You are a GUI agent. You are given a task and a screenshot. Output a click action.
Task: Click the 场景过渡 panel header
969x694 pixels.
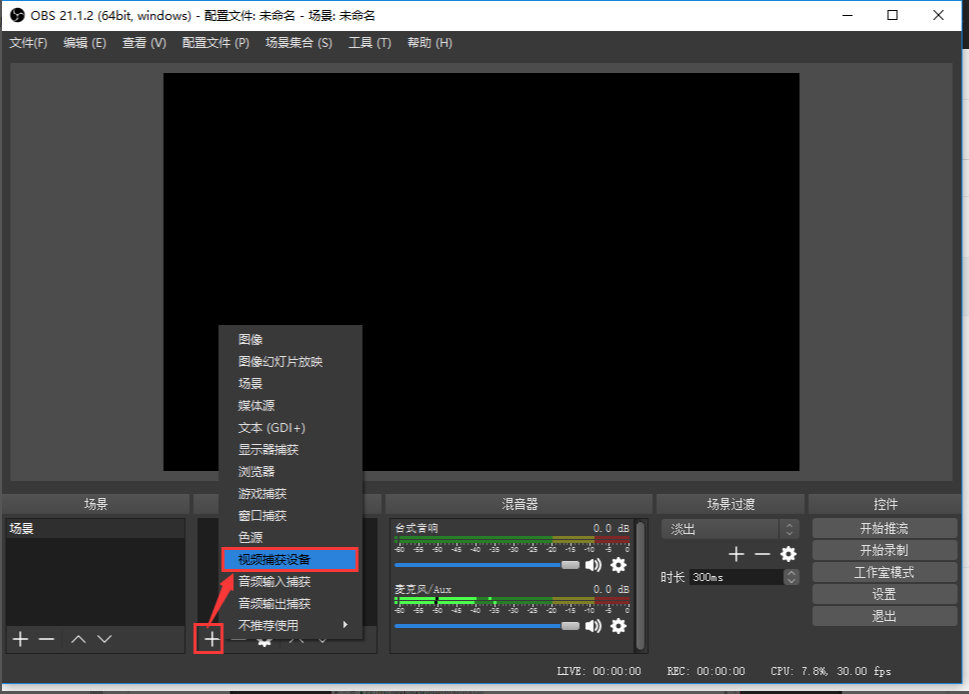click(730, 504)
